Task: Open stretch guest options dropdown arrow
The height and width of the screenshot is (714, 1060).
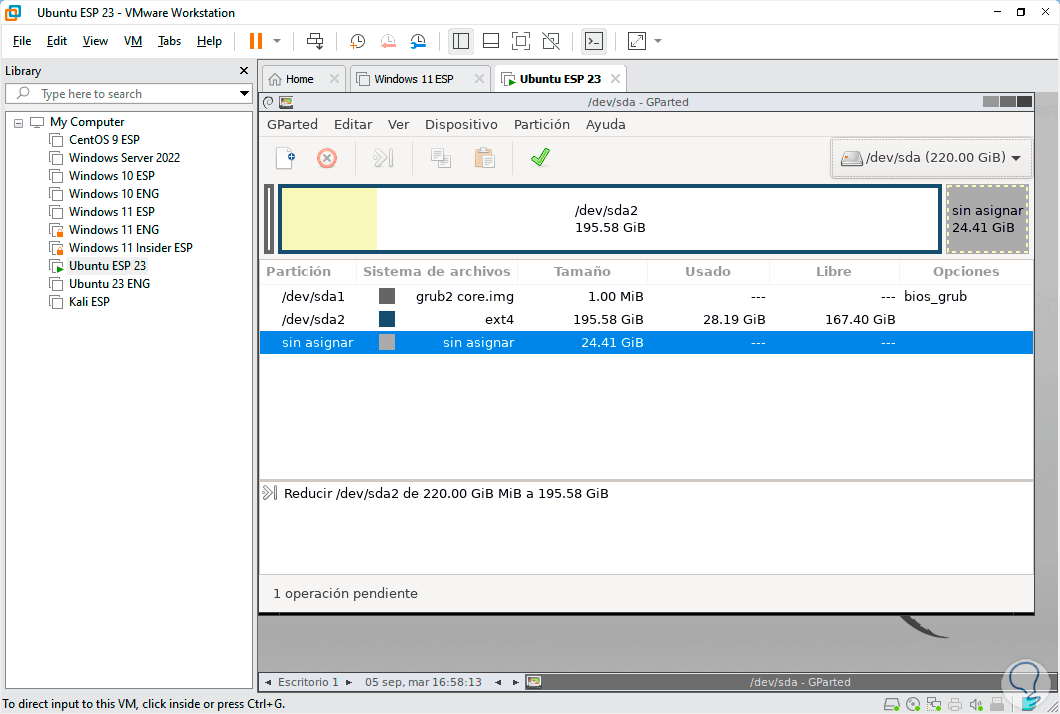Action: [658, 41]
